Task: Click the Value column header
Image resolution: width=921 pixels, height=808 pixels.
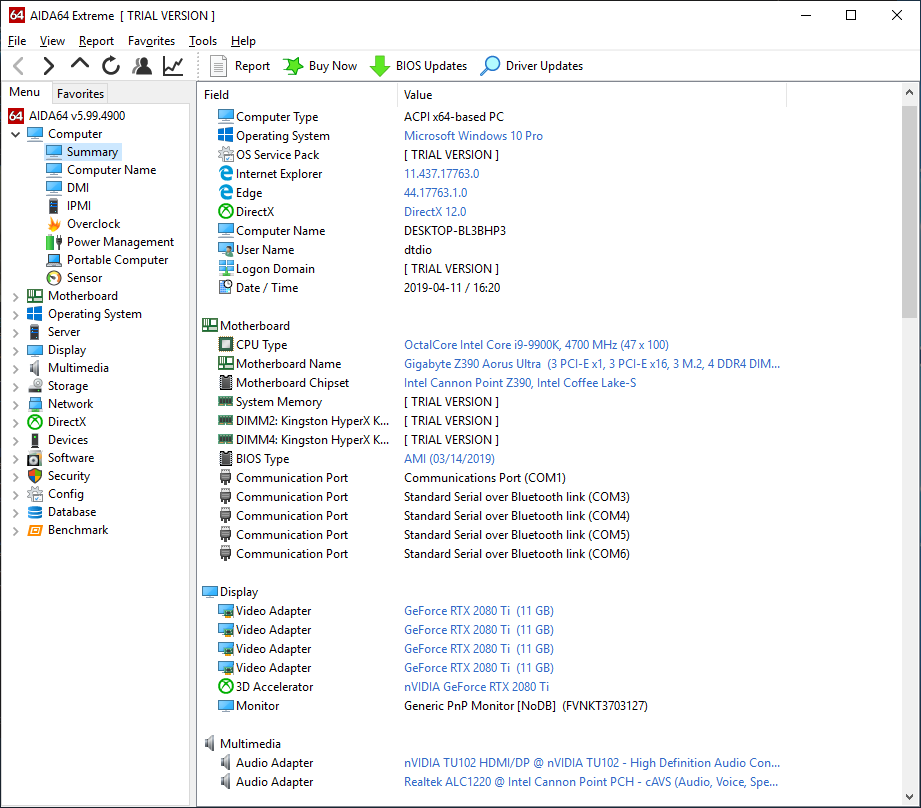Action: [x=591, y=95]
